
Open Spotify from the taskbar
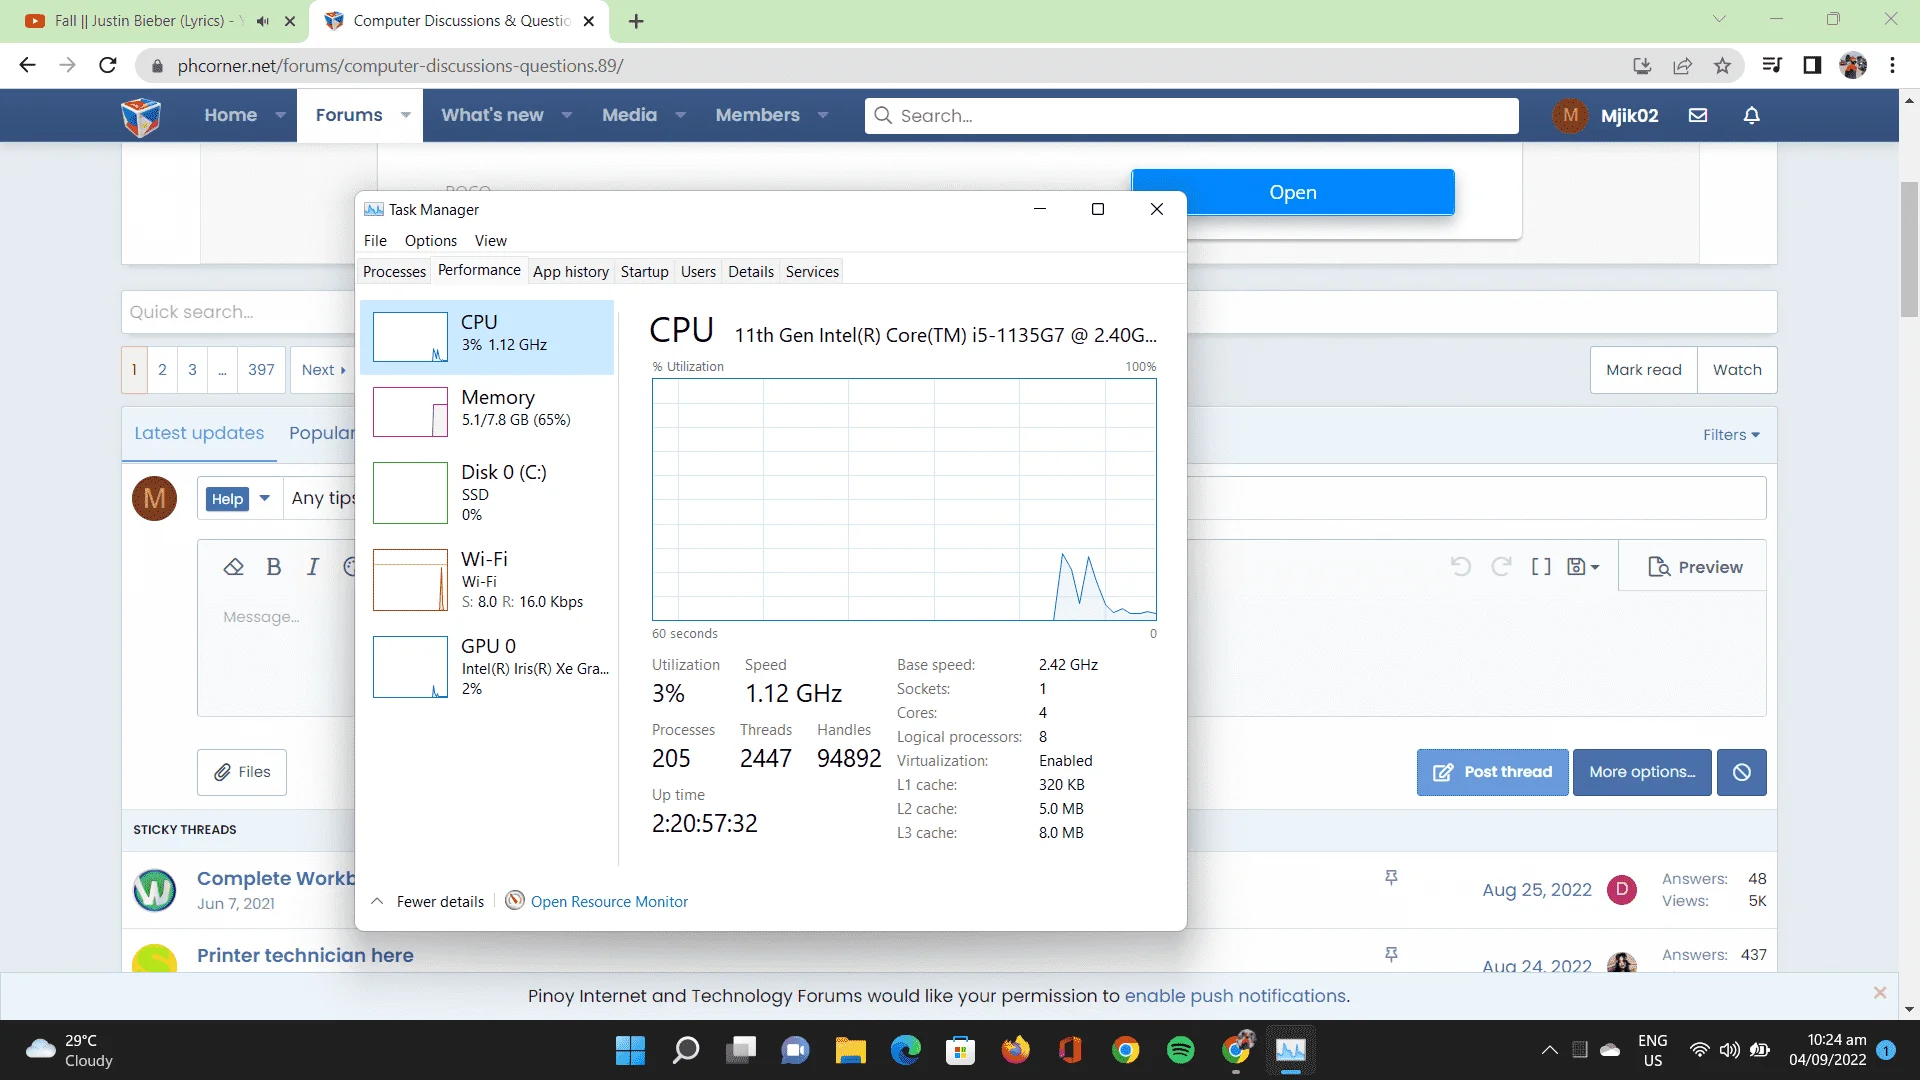(1181, 1050)
